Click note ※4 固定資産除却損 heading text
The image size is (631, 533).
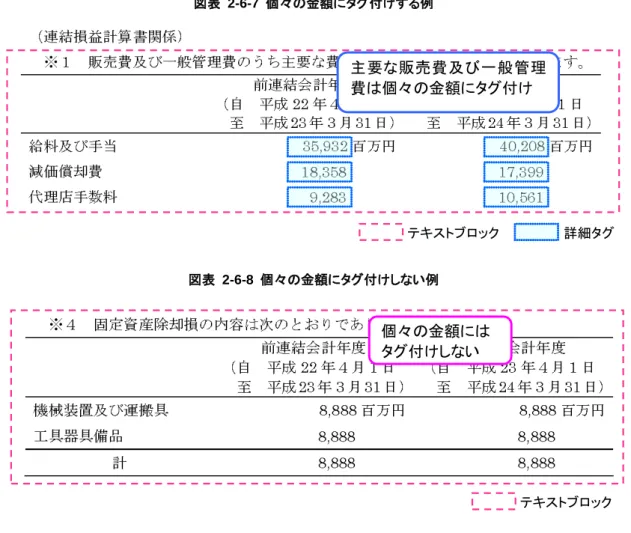tap(206, 324)
